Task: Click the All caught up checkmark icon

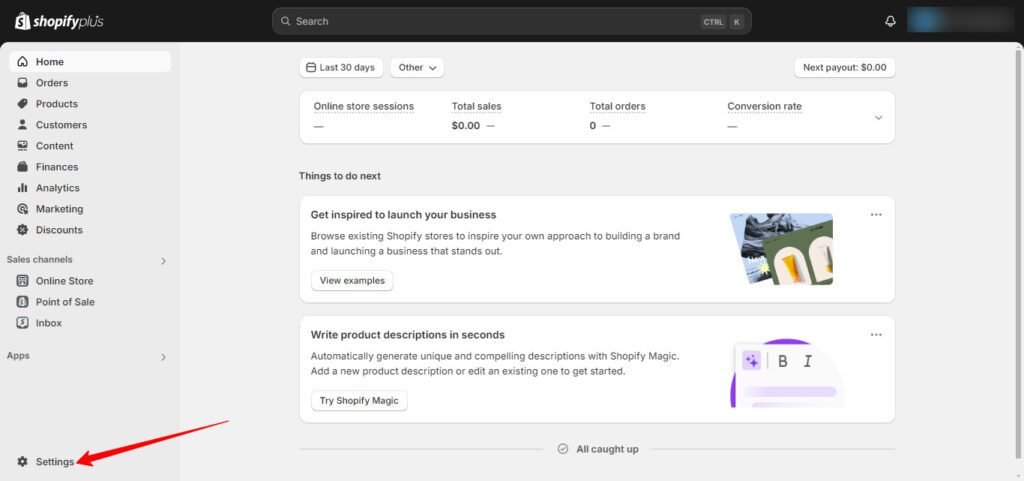Action: [x=563, y=449]
